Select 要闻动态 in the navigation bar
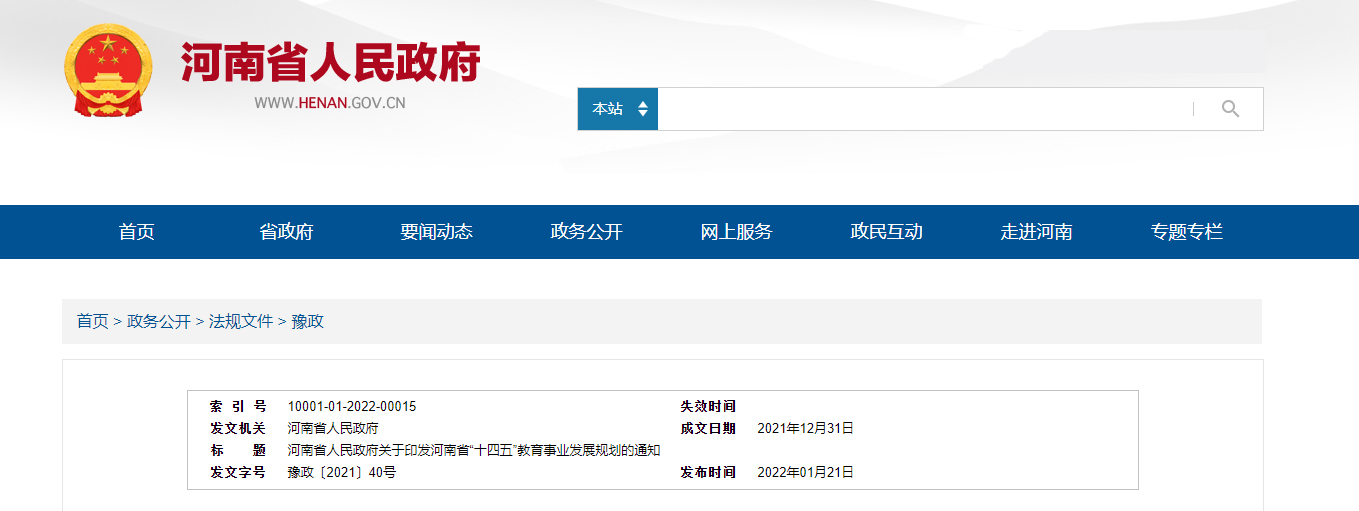The image size is (1359, 511). 436,232
